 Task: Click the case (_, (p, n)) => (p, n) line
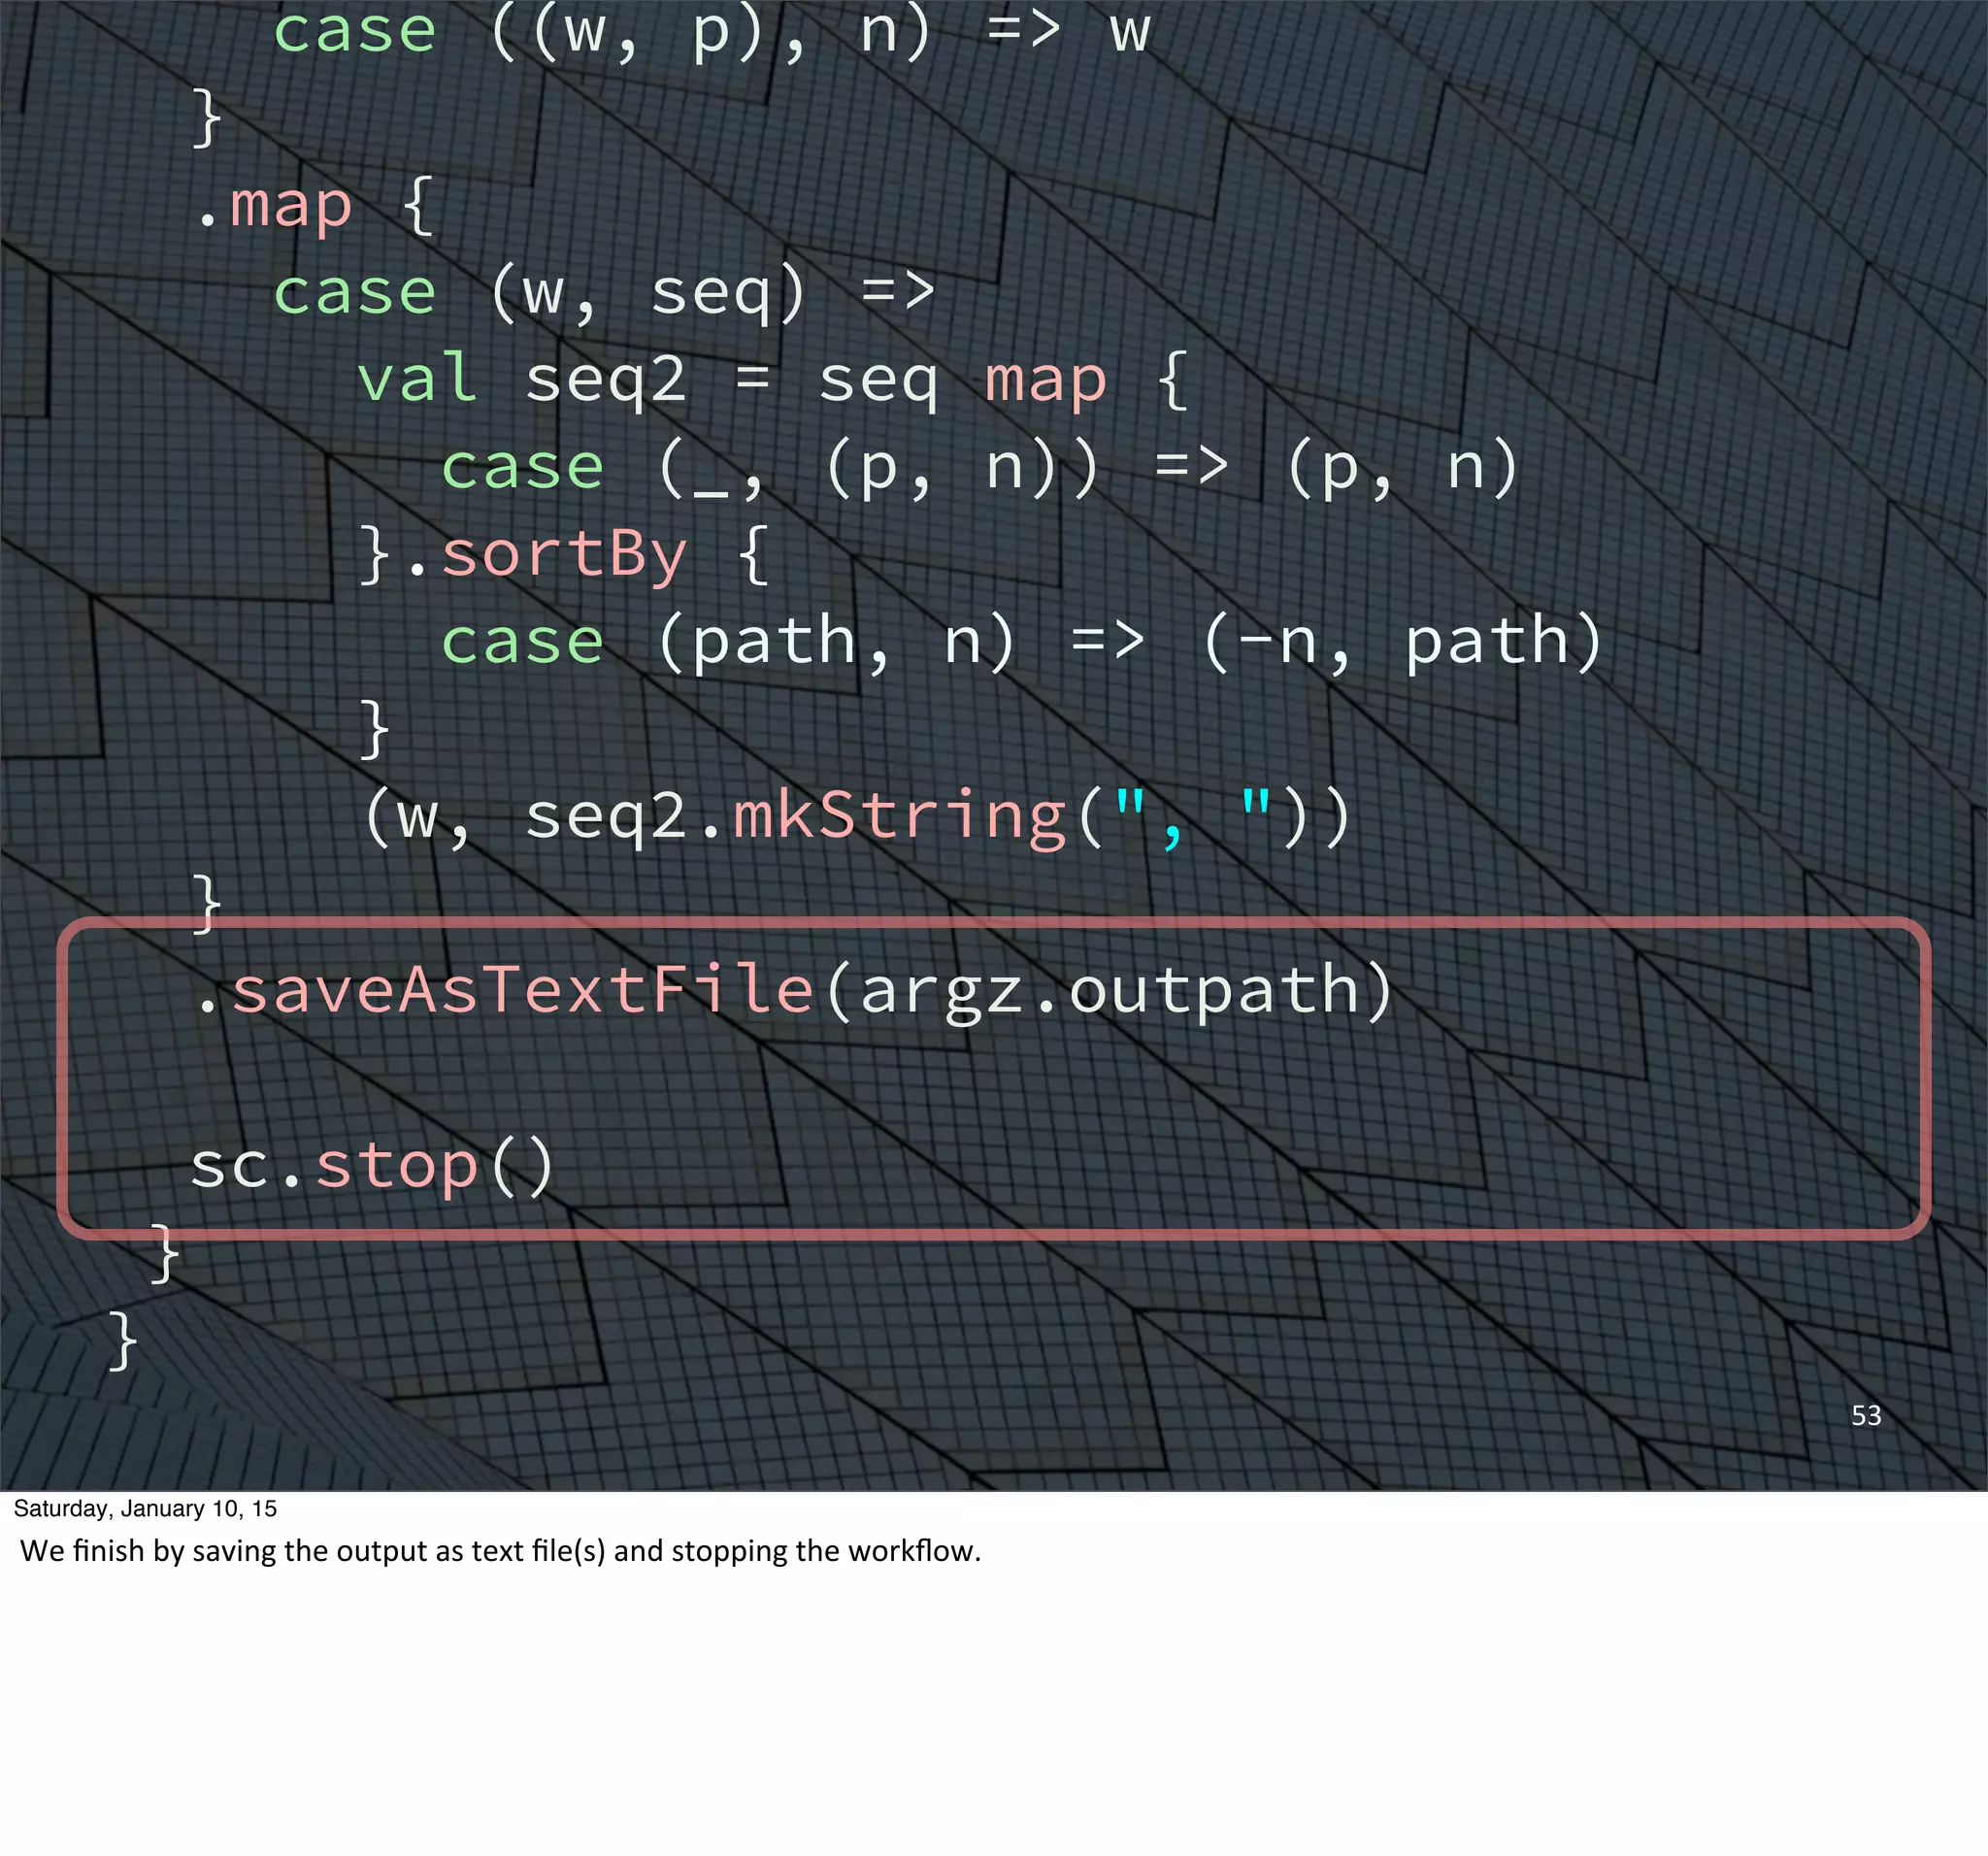[980, 469]
